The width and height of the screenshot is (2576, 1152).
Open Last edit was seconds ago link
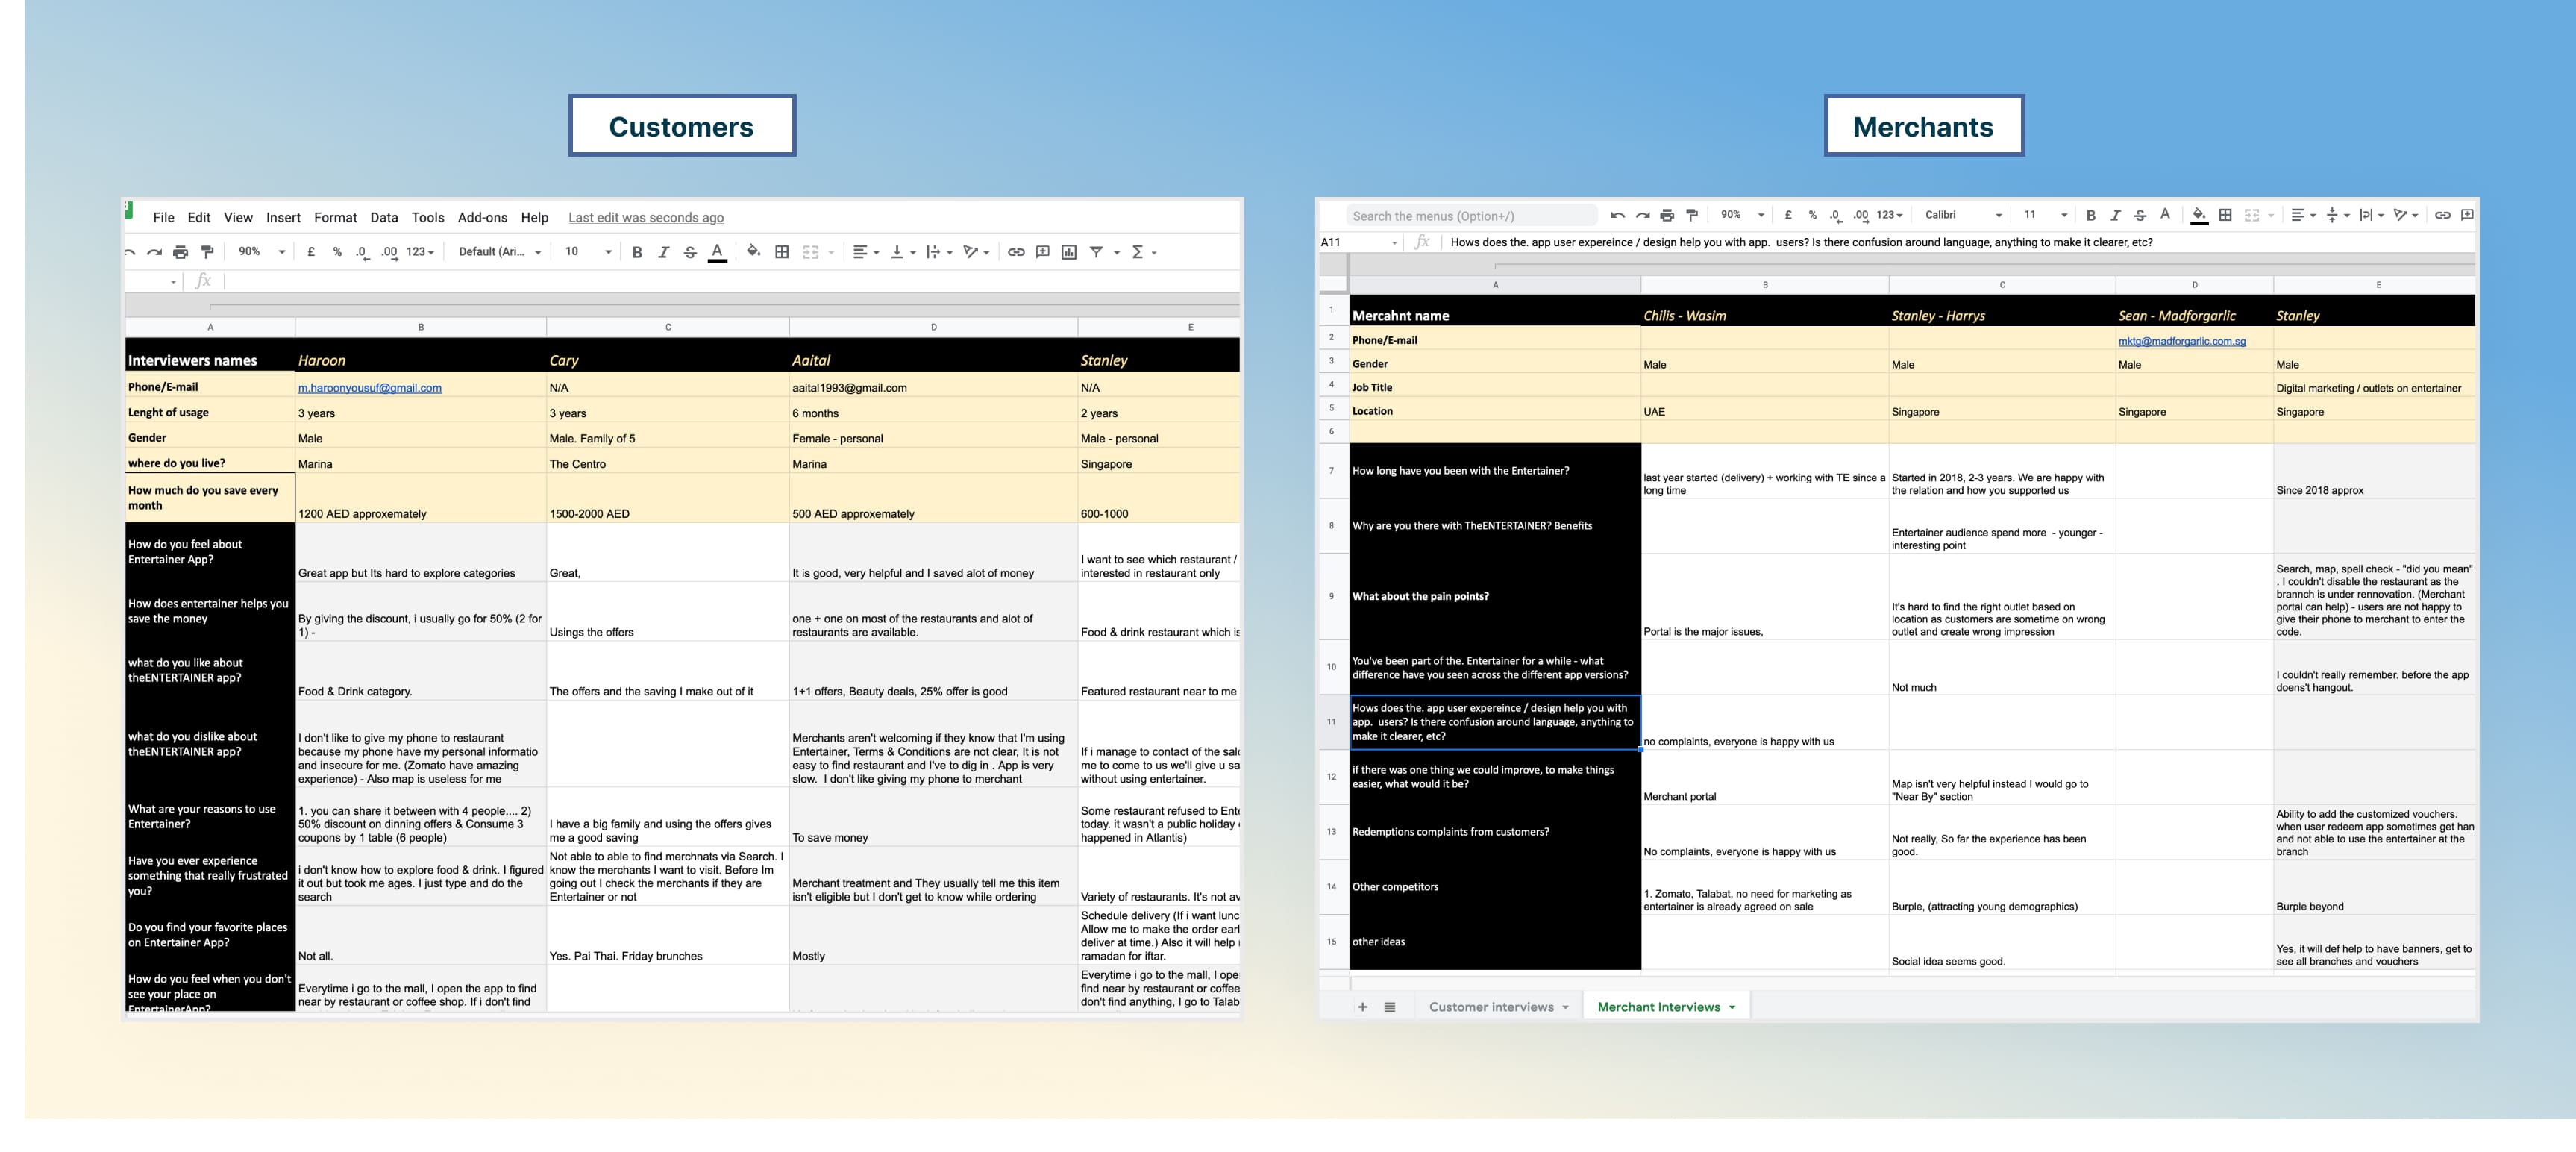coord(645,217)
